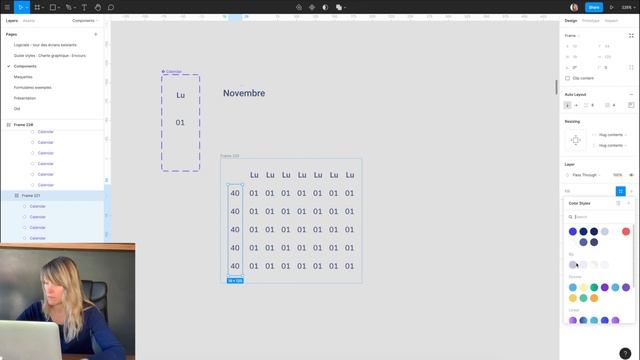
Task: Switch to the Design tab
Action: click(571, 21)
